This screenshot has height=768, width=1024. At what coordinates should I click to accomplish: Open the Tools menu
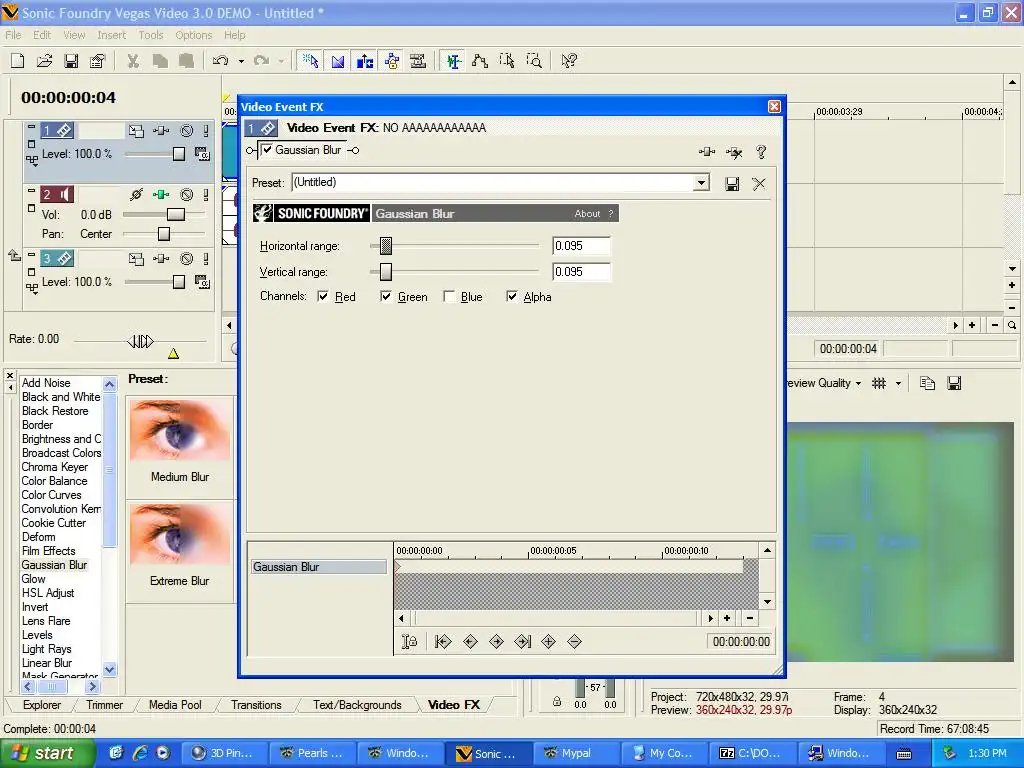click(151, 35)
